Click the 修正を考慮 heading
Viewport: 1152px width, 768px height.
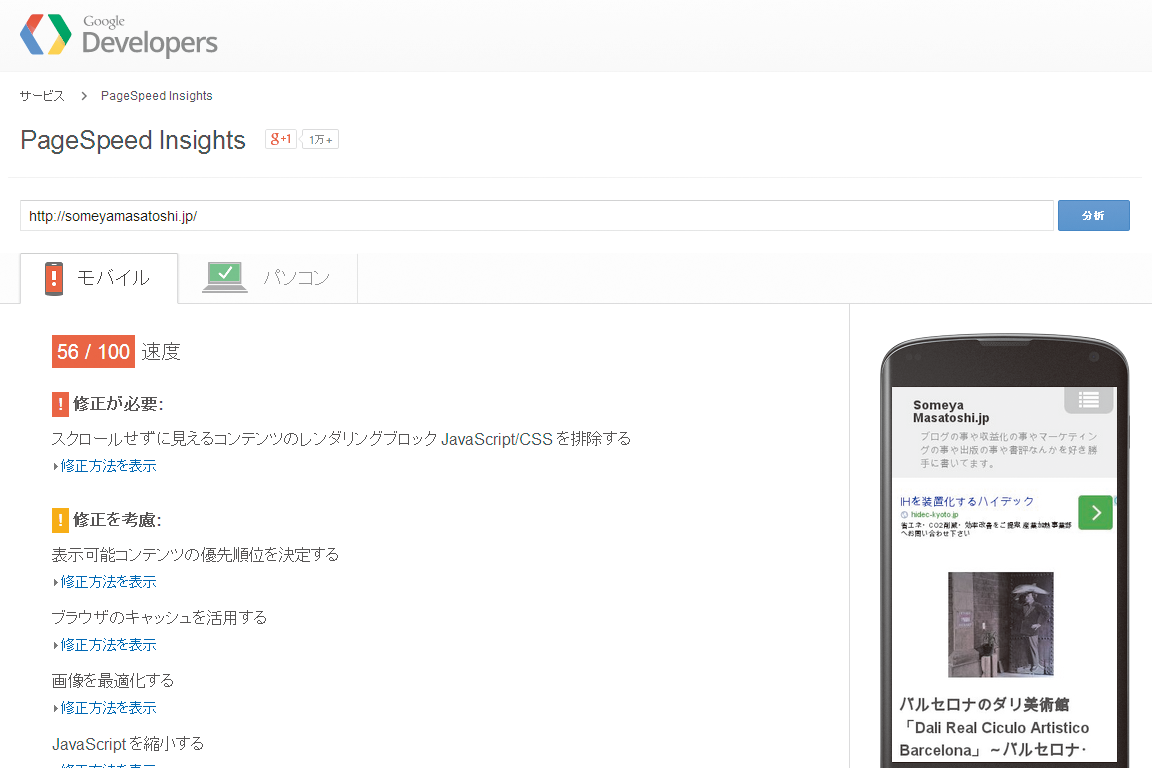pos(118,520)
